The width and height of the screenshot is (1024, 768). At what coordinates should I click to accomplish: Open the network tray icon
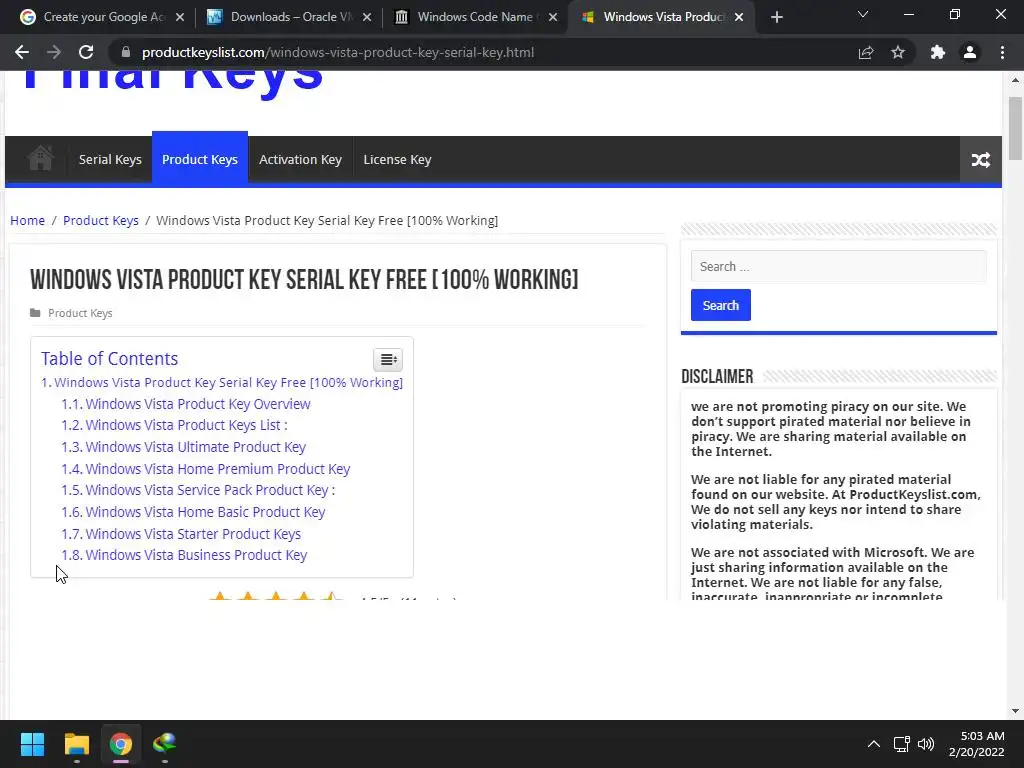click(x=902, y=744)
